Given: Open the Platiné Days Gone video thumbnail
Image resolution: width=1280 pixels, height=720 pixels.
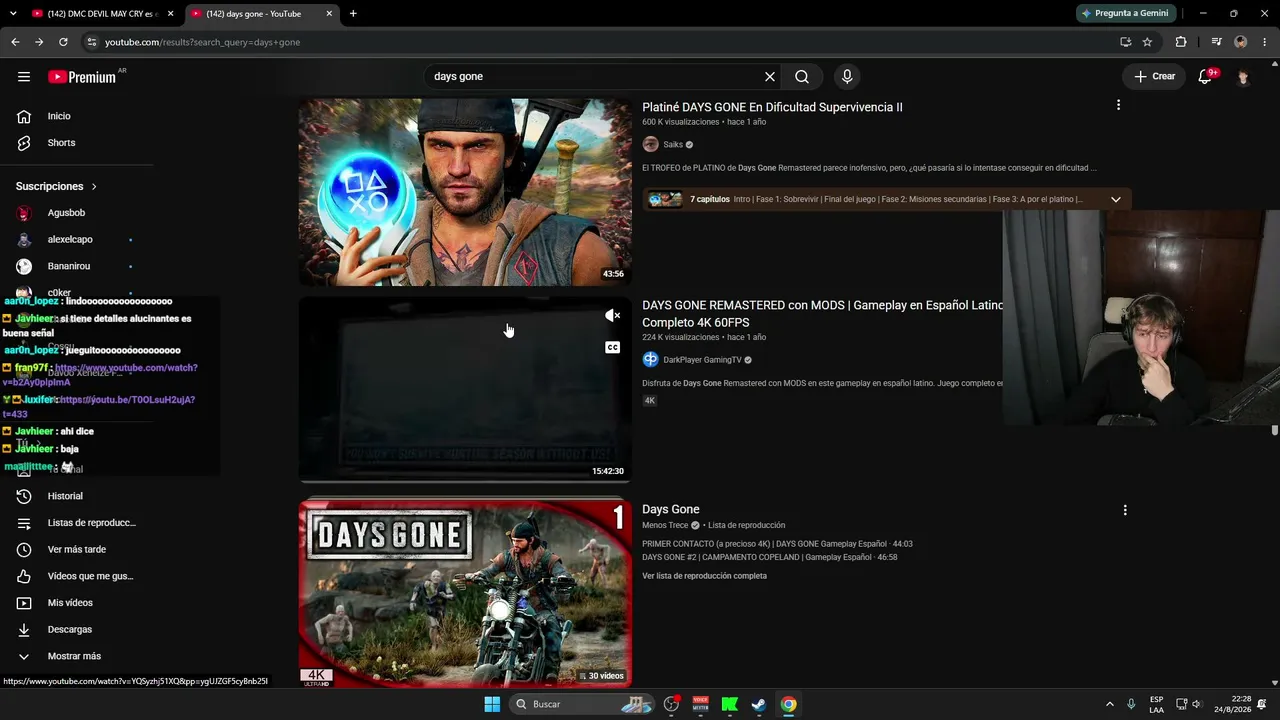Looking at the screenshot, I should coord(465,191).
